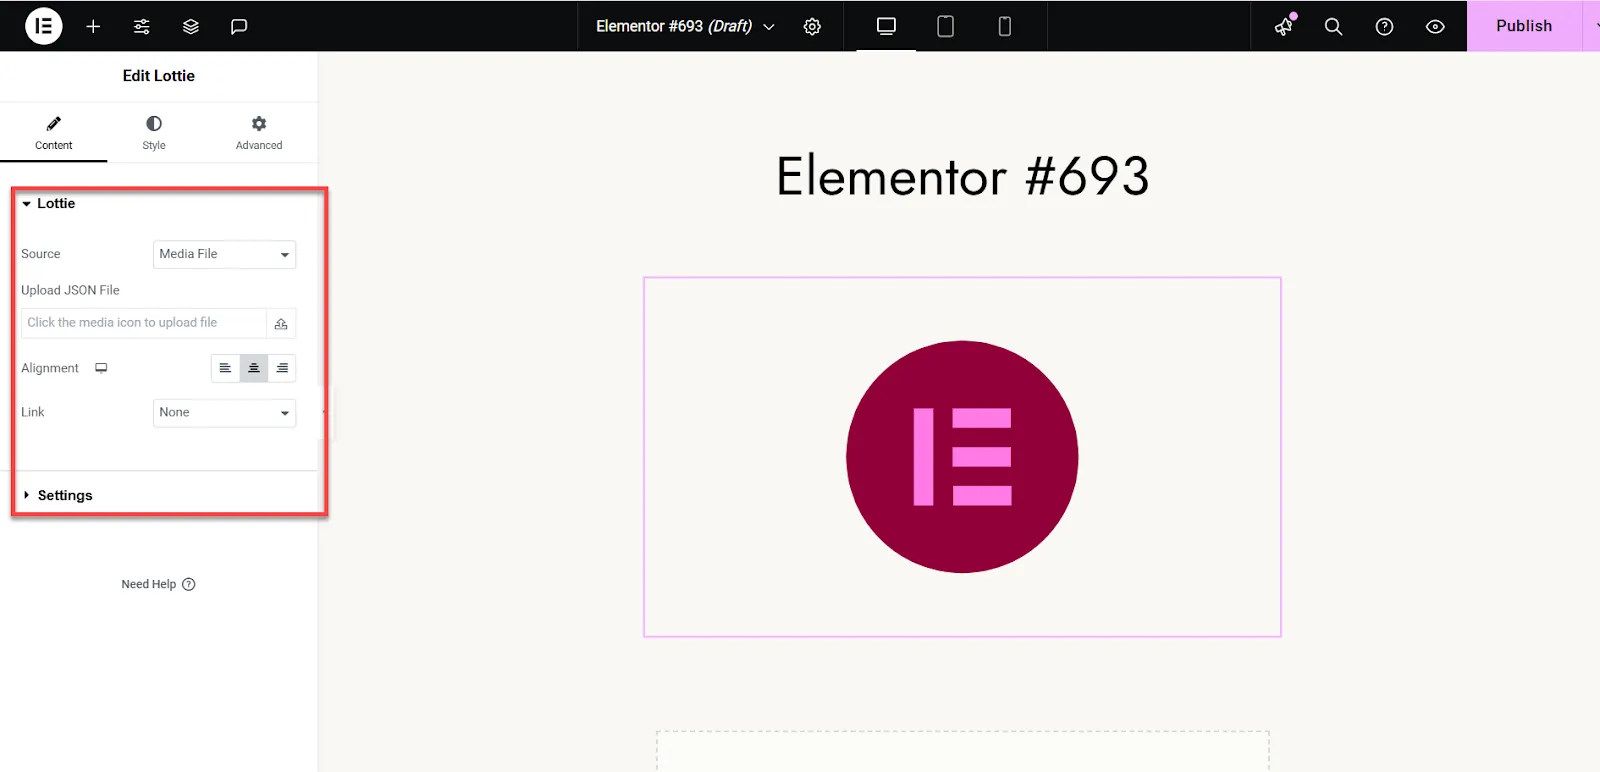Click the Edit Lottie panel title
This screenshot has width=1600, height=772.
click(x=159, y=76)
